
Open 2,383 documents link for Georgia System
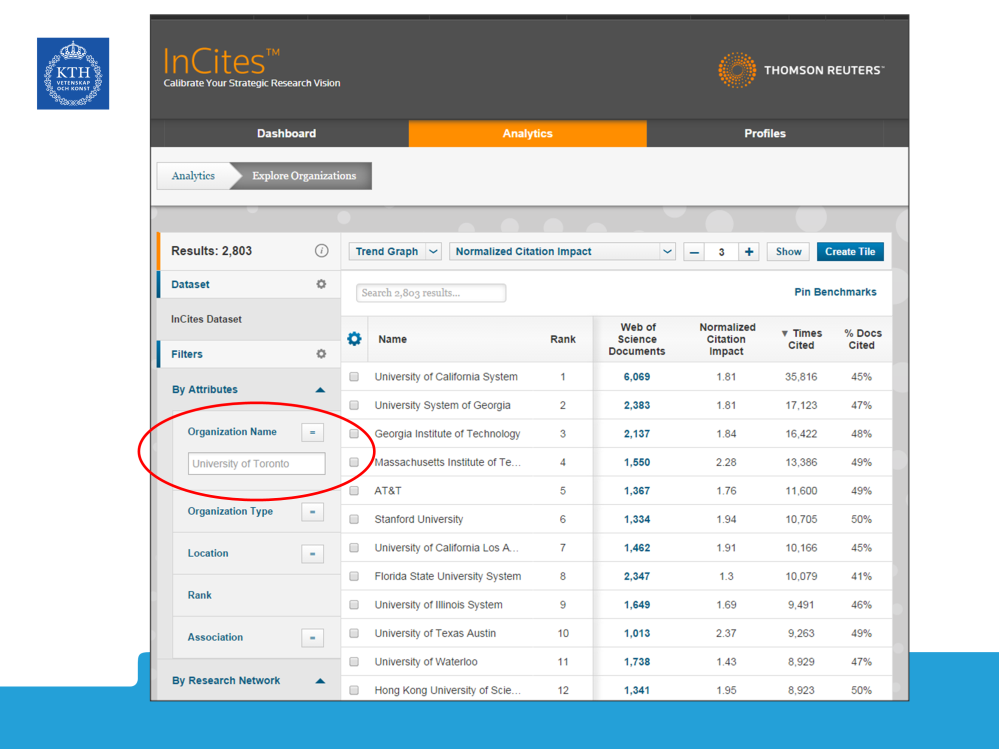636,405
